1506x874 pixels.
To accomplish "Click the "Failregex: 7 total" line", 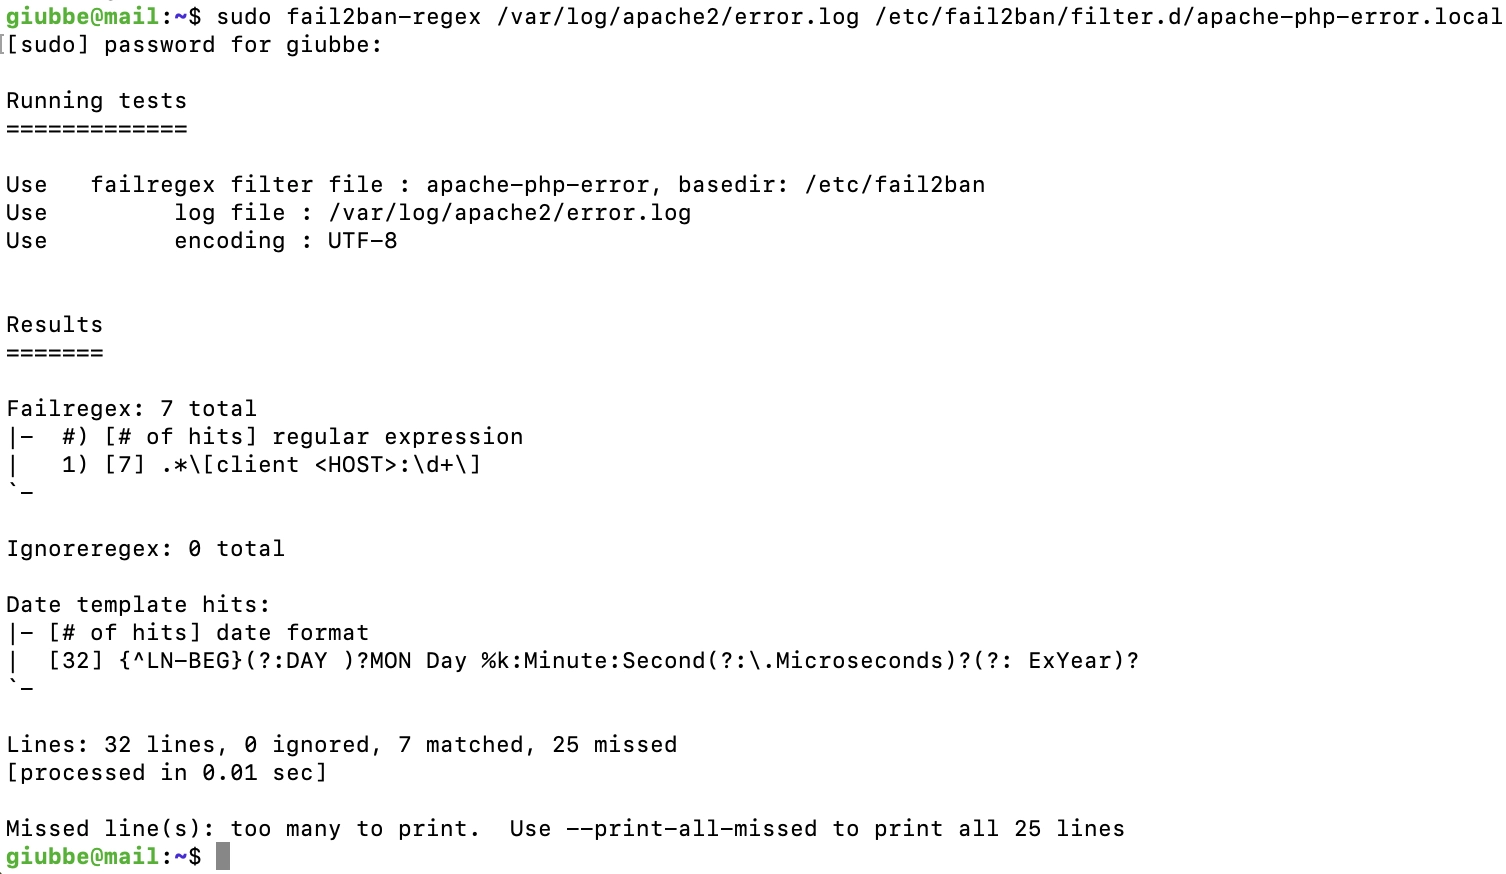I will coord(131,409).
